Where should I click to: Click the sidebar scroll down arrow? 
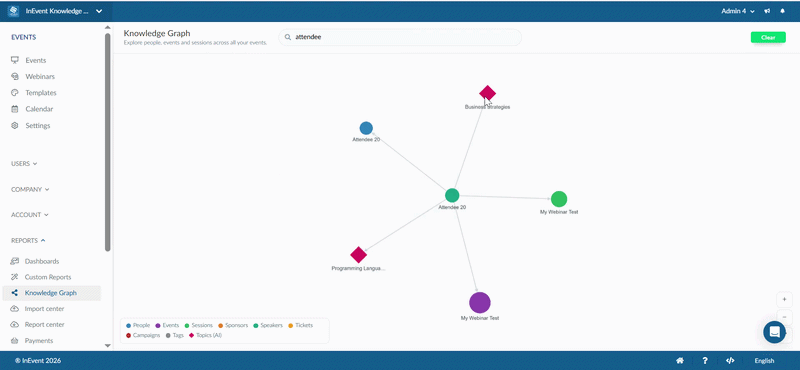107,346
